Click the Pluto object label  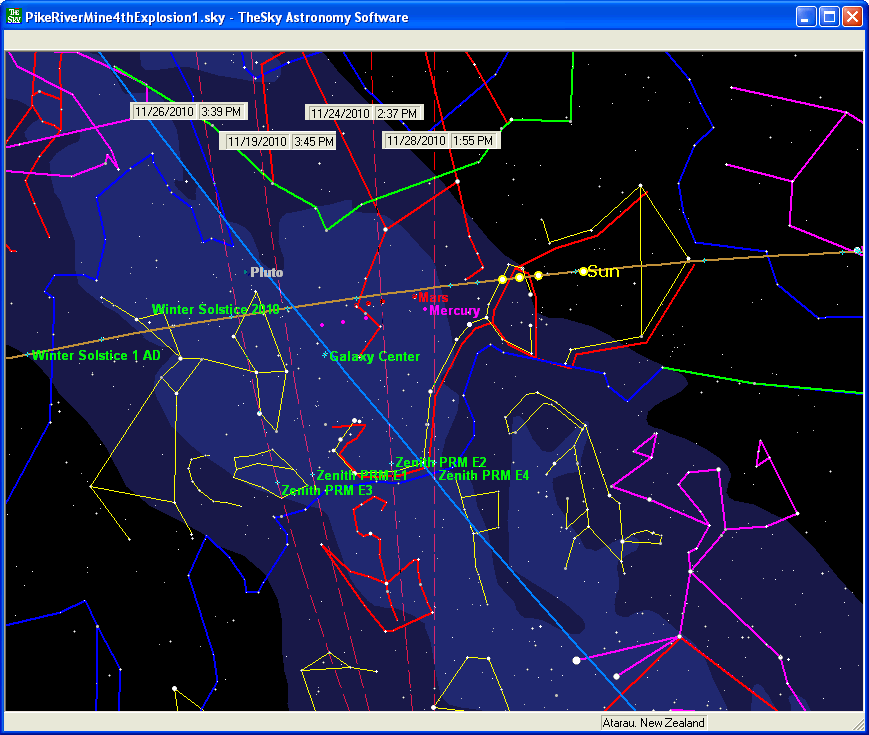click(x=267, y=272)
